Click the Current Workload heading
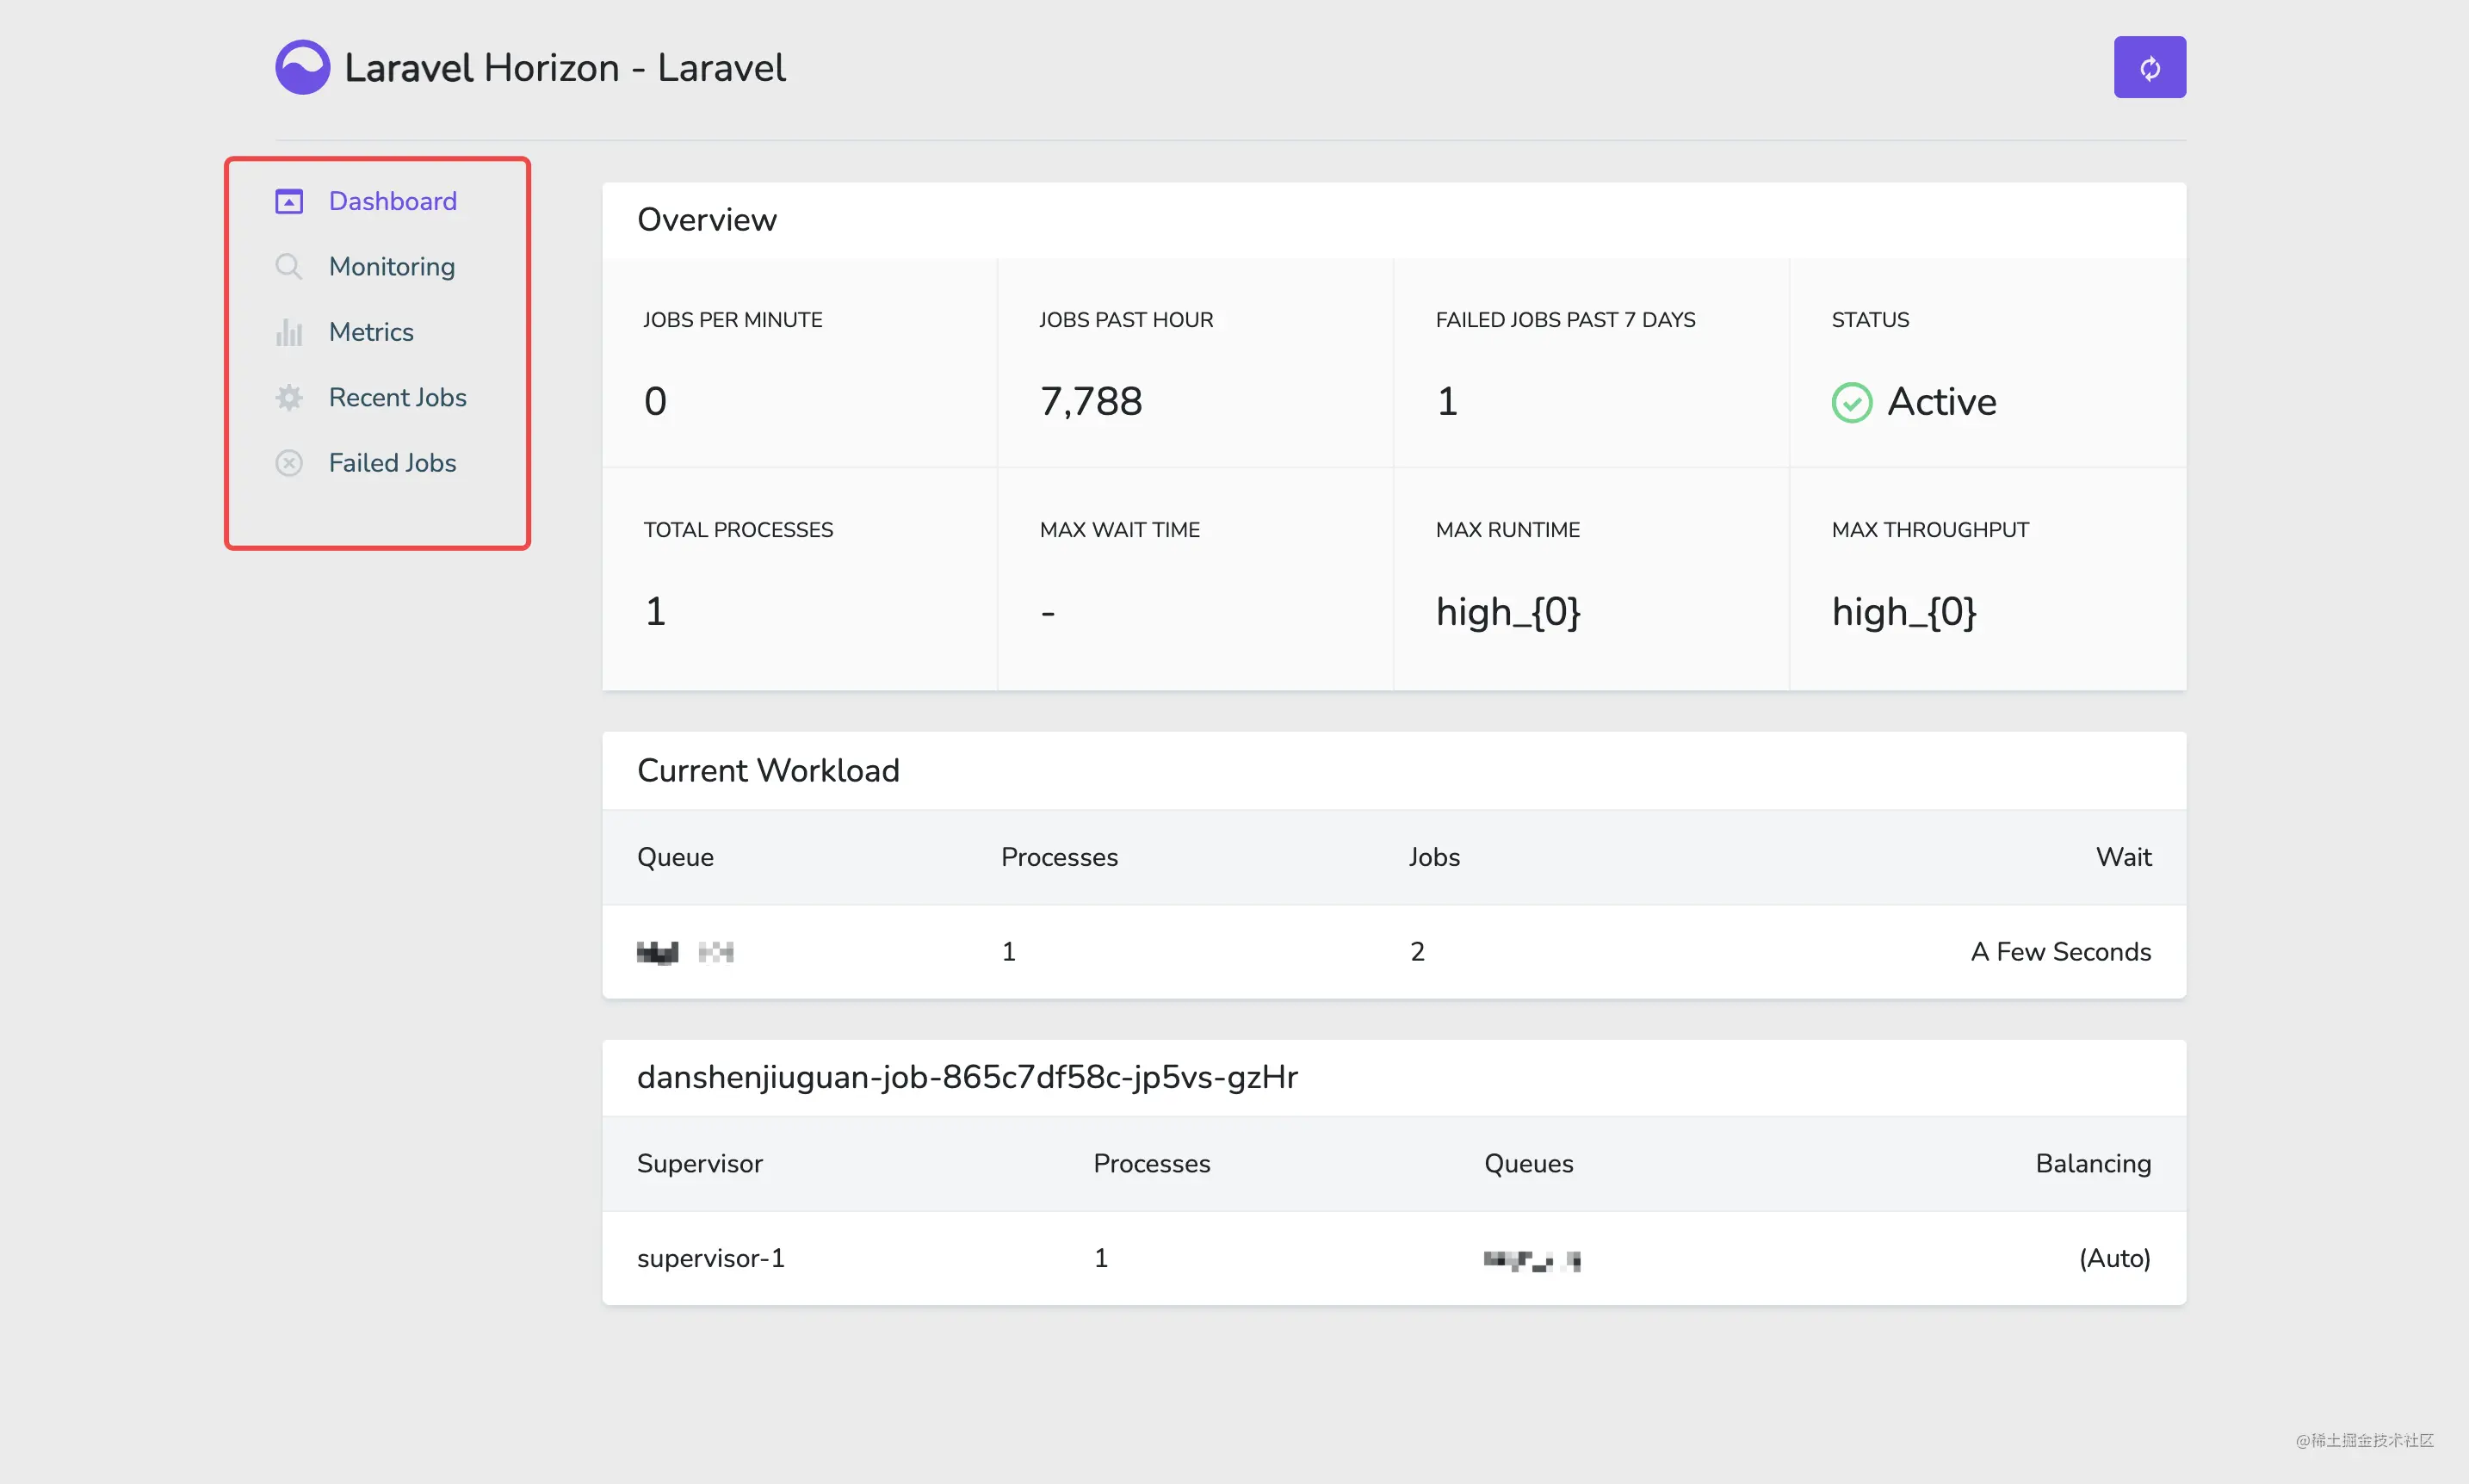This screenshot has width=2469, height=1484. [768, 770]
